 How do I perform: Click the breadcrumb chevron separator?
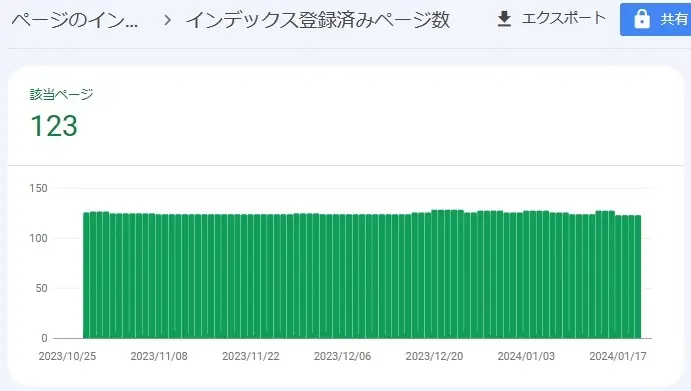point(167,20)
